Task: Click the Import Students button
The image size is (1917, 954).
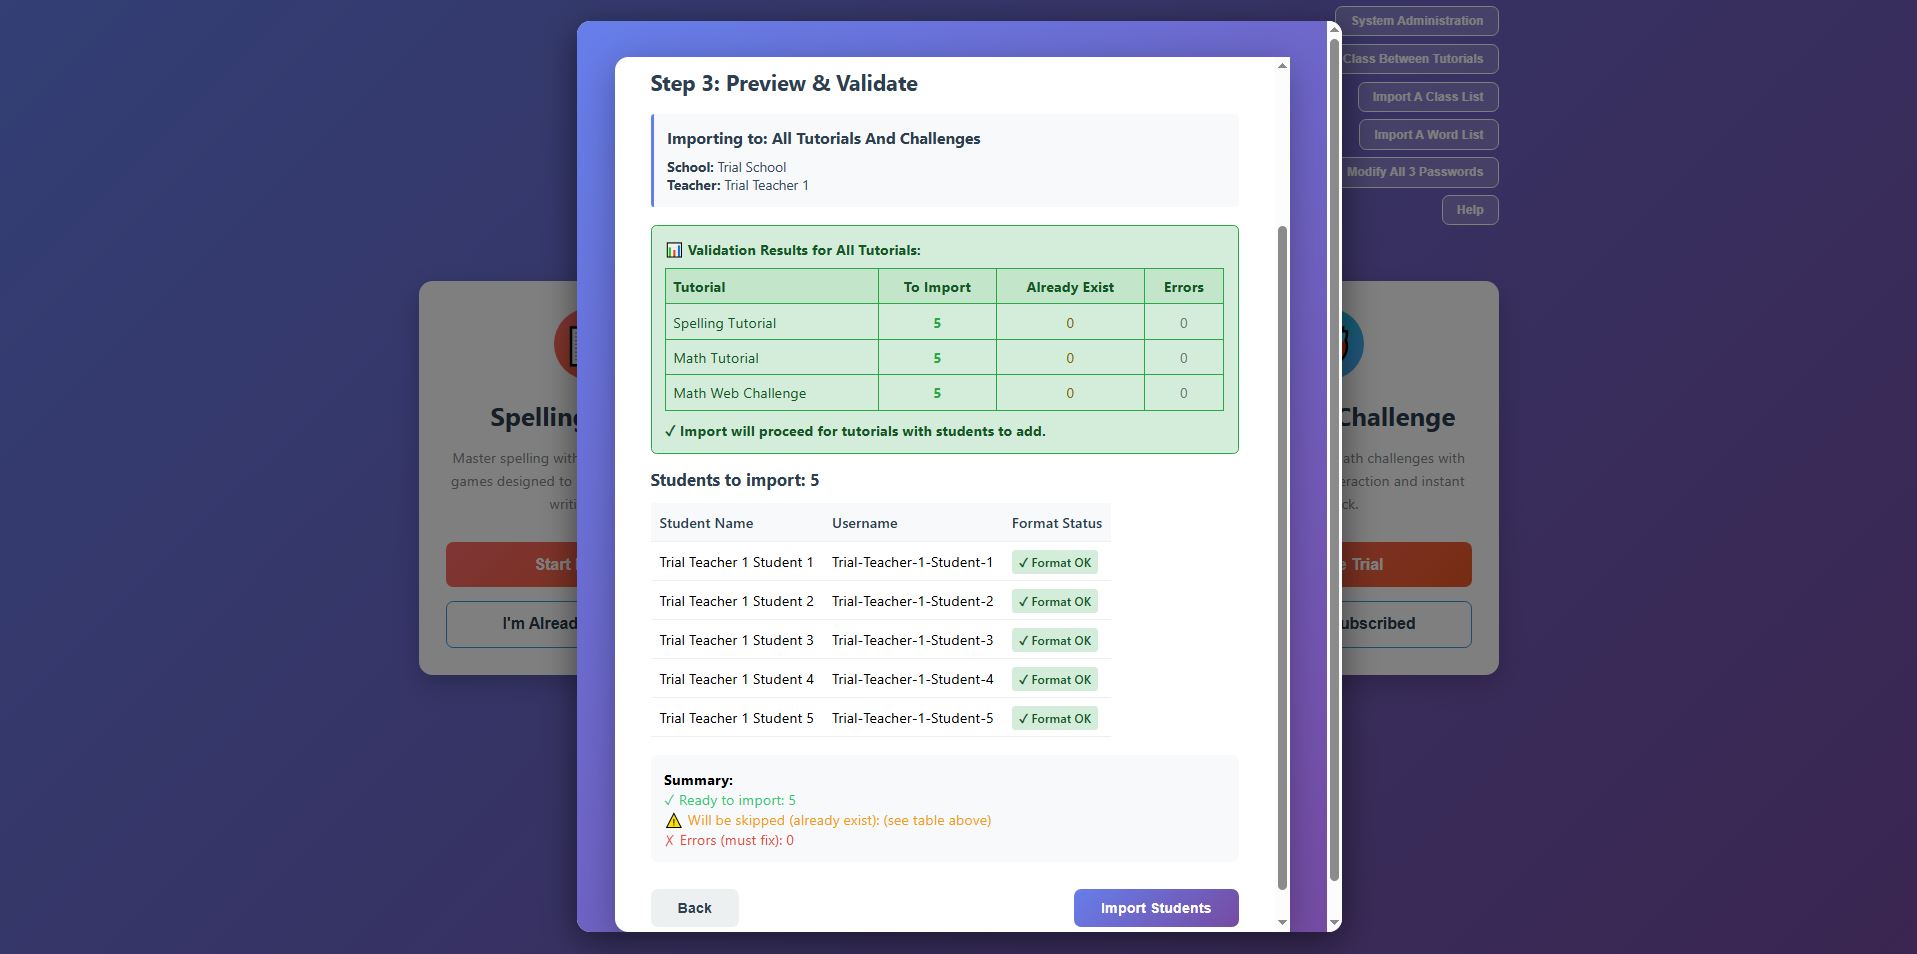Action: pyautogui.click(x=1155, y=907)
